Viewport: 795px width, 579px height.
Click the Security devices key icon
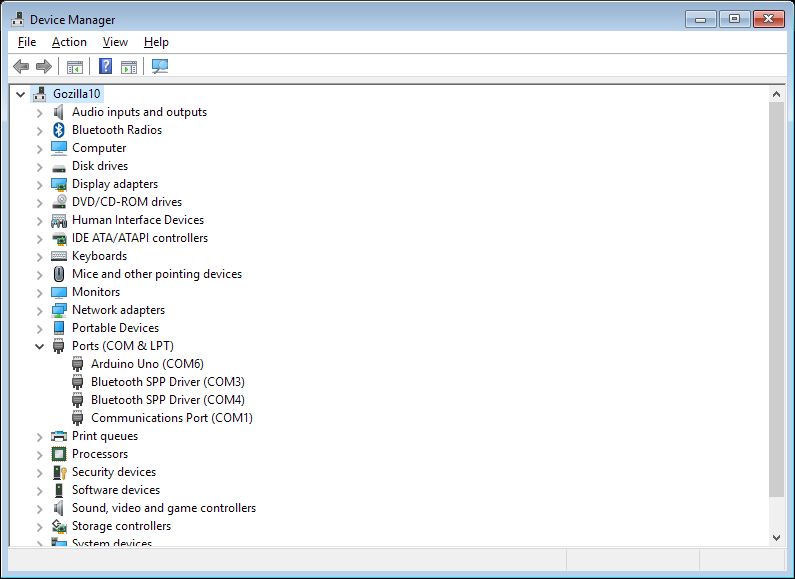(x=58, y=472)
